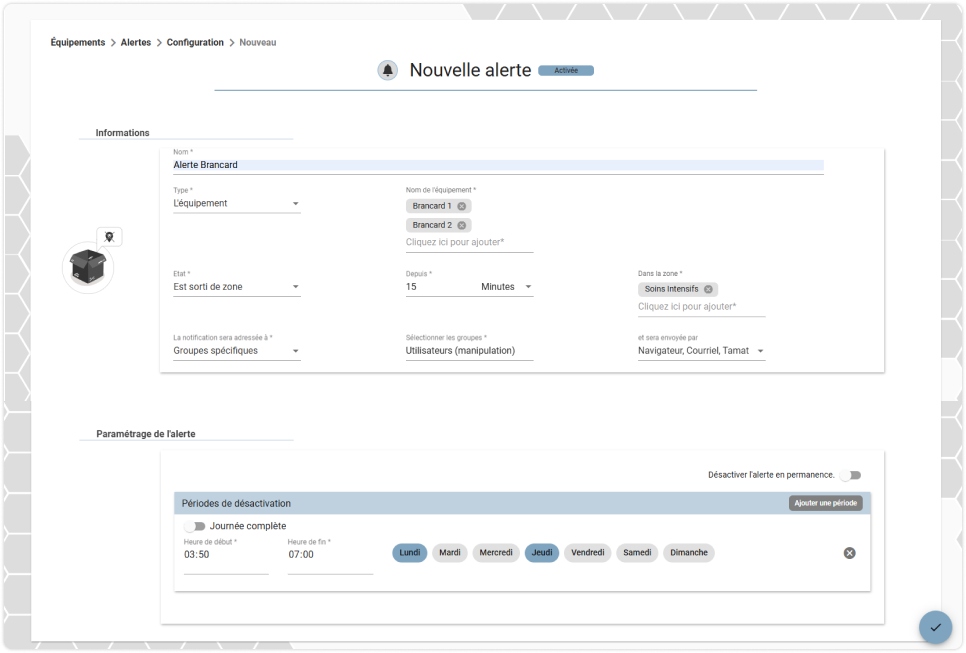Screen dimensions: 966x653
Task: Open the Etat dropdown
Action: click(x=237, y=287)
